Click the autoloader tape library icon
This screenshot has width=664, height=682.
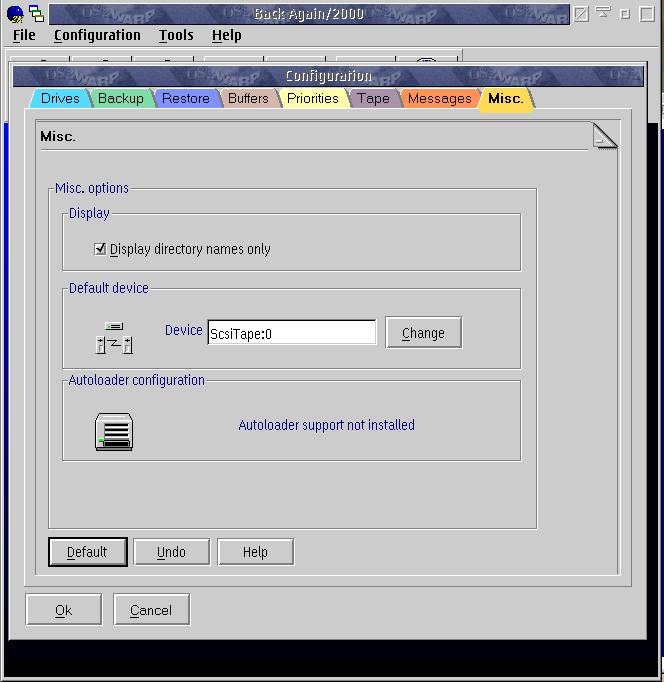[x=114, y=431]
